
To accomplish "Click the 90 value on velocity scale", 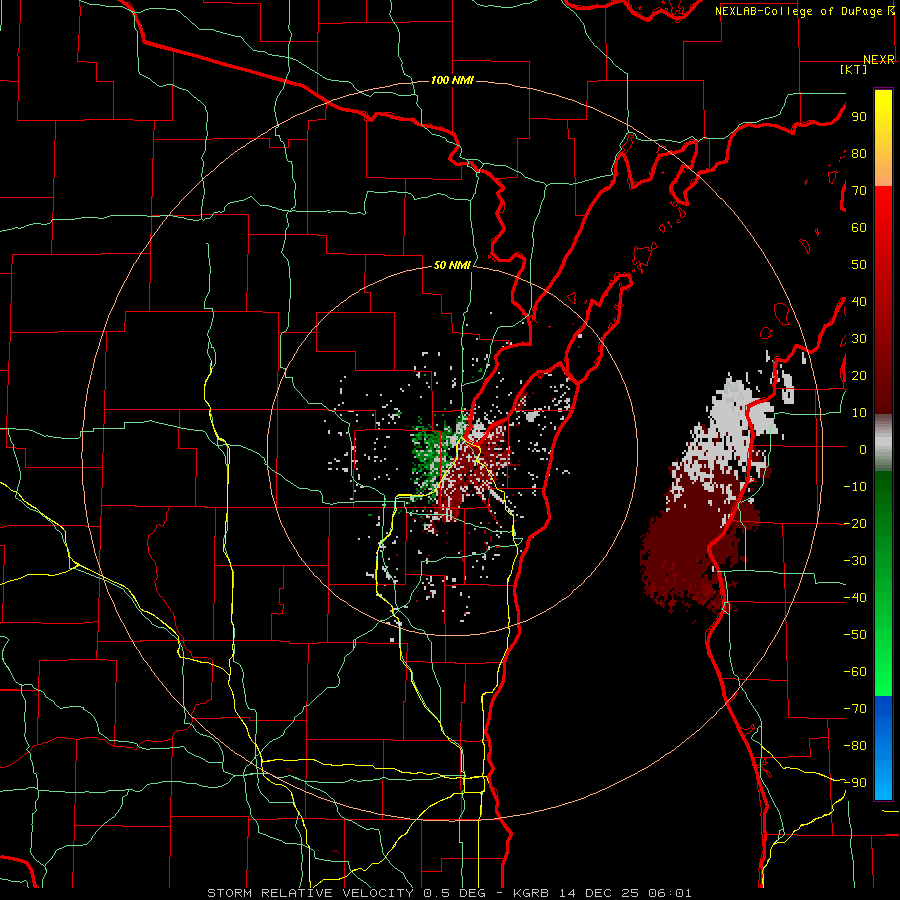I will (859, 117).
